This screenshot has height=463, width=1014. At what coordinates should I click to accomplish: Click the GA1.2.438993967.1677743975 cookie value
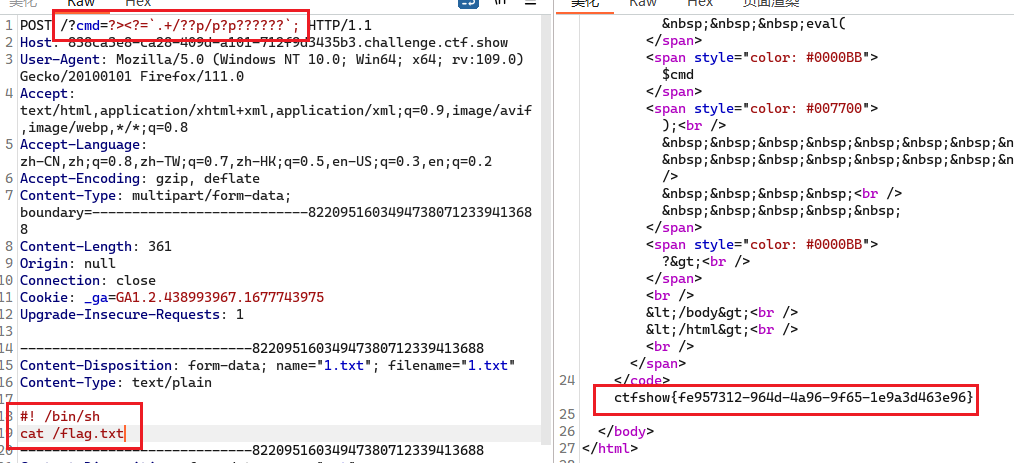coord(221,297)
